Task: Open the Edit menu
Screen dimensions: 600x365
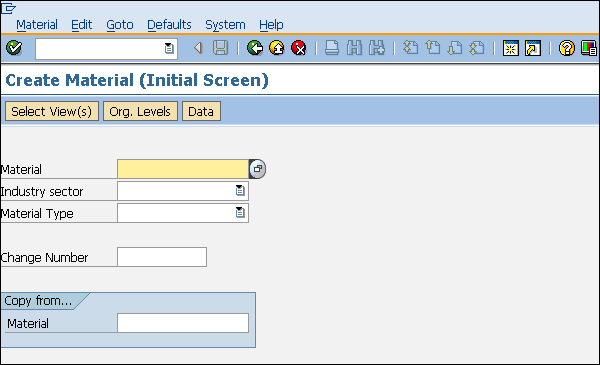Action: [x=82, y=25]
